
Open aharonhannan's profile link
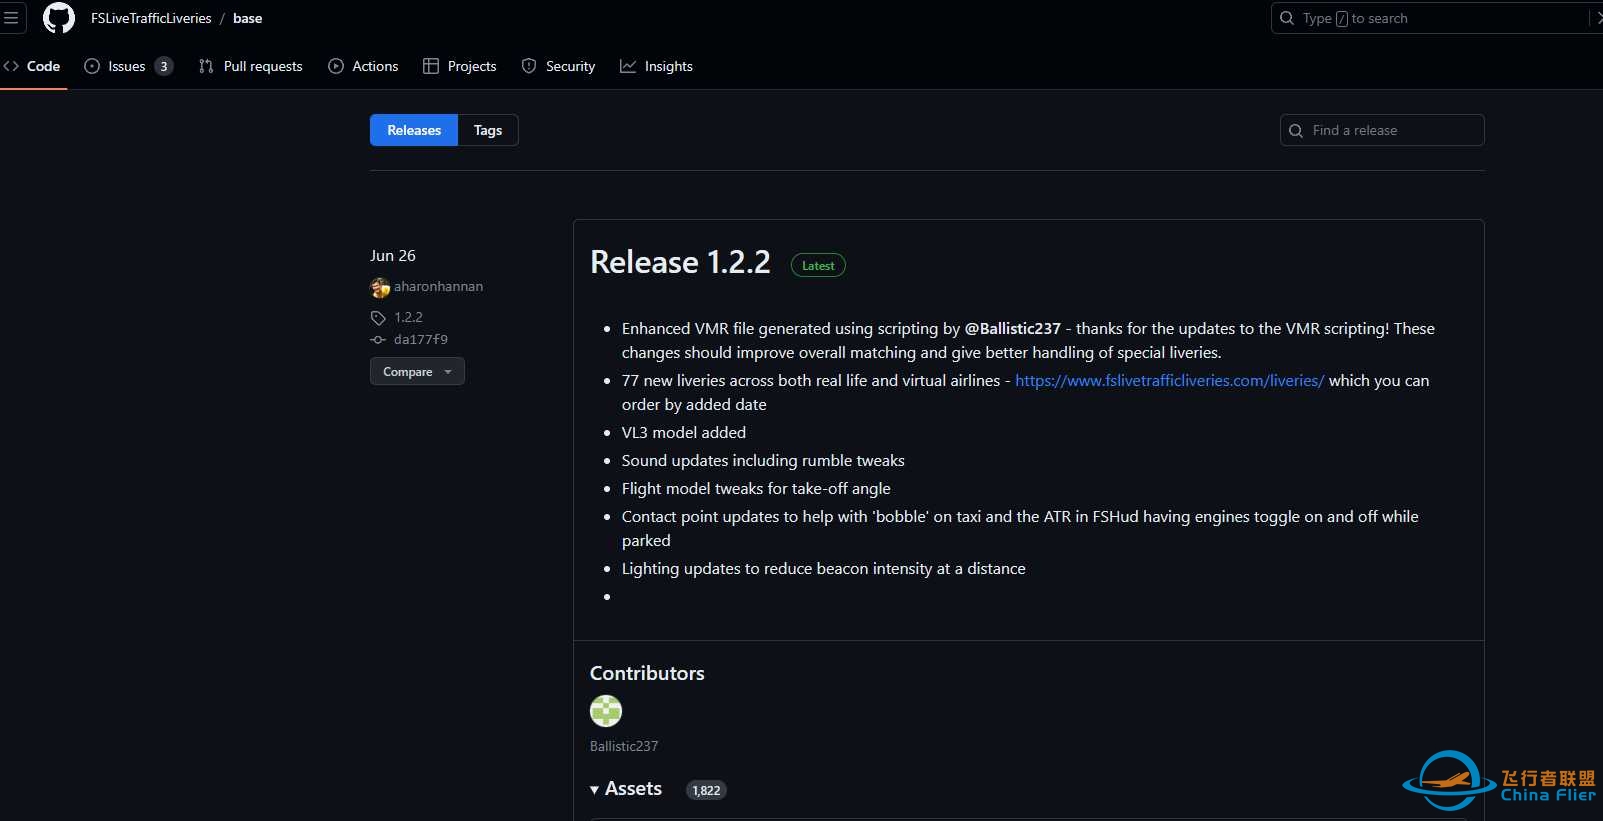pos(438,286)
